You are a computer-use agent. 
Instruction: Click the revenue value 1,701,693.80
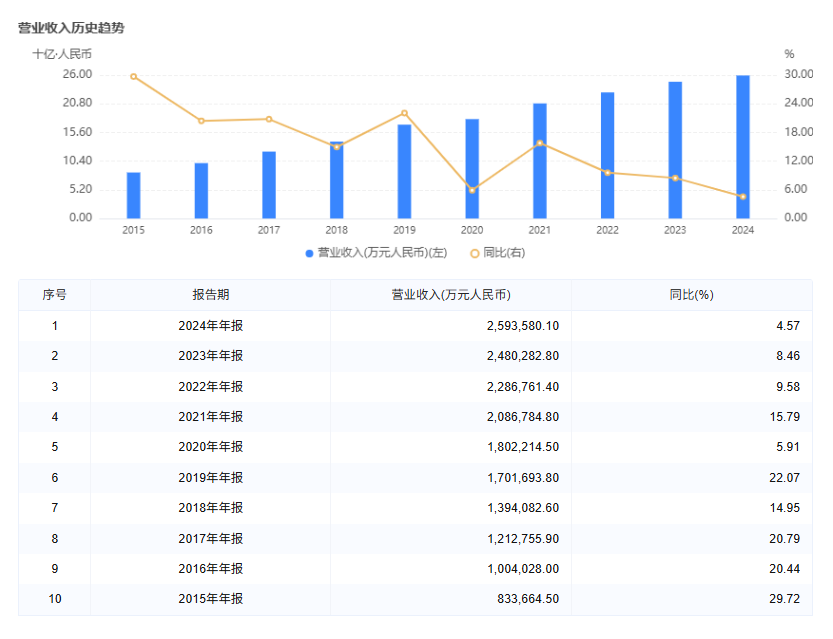point(523,478)
